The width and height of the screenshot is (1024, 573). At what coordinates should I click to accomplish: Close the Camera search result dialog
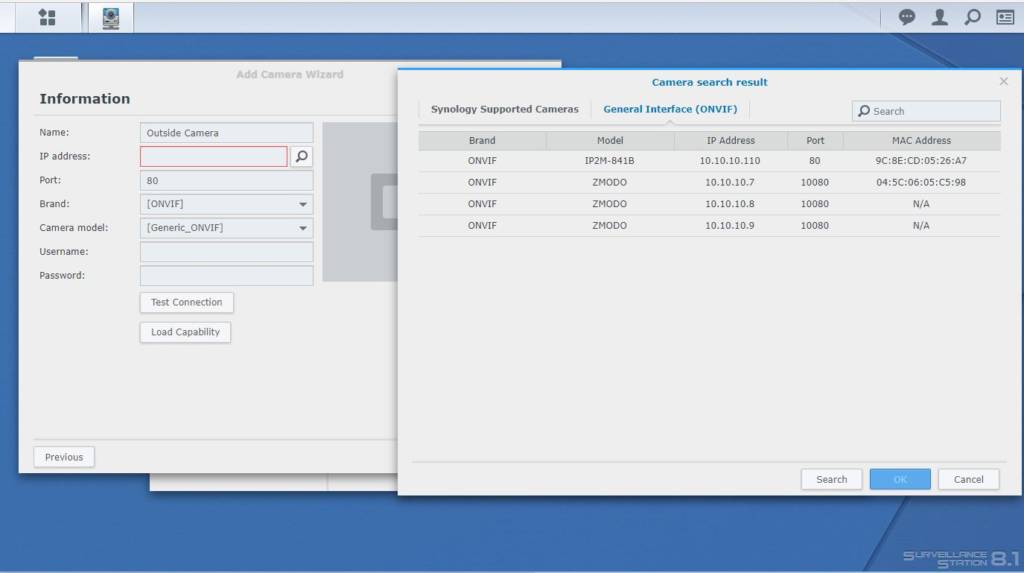pyautogui.click(x=1004, y=81)
